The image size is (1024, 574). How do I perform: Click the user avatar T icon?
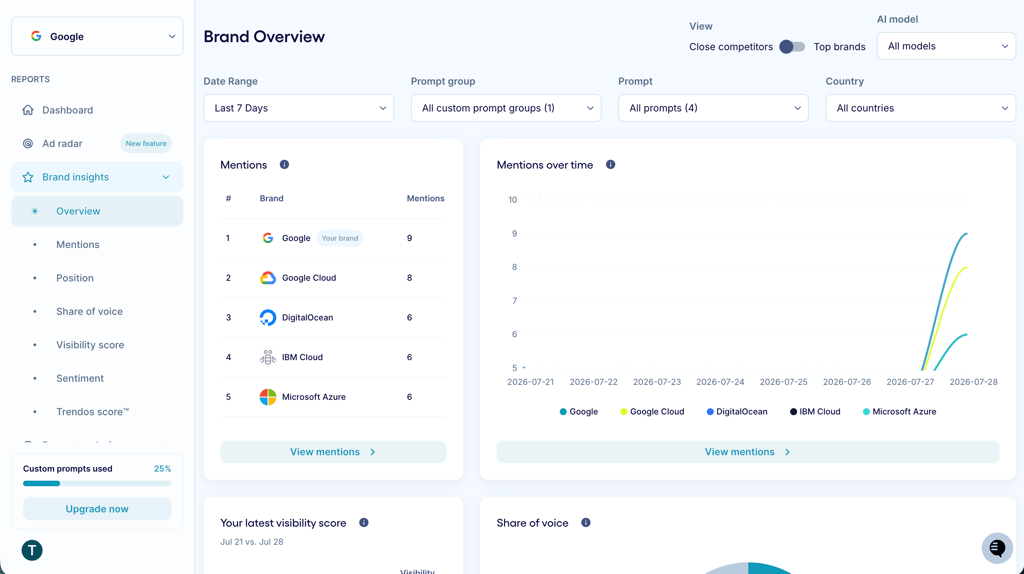[x=32, y=550]
